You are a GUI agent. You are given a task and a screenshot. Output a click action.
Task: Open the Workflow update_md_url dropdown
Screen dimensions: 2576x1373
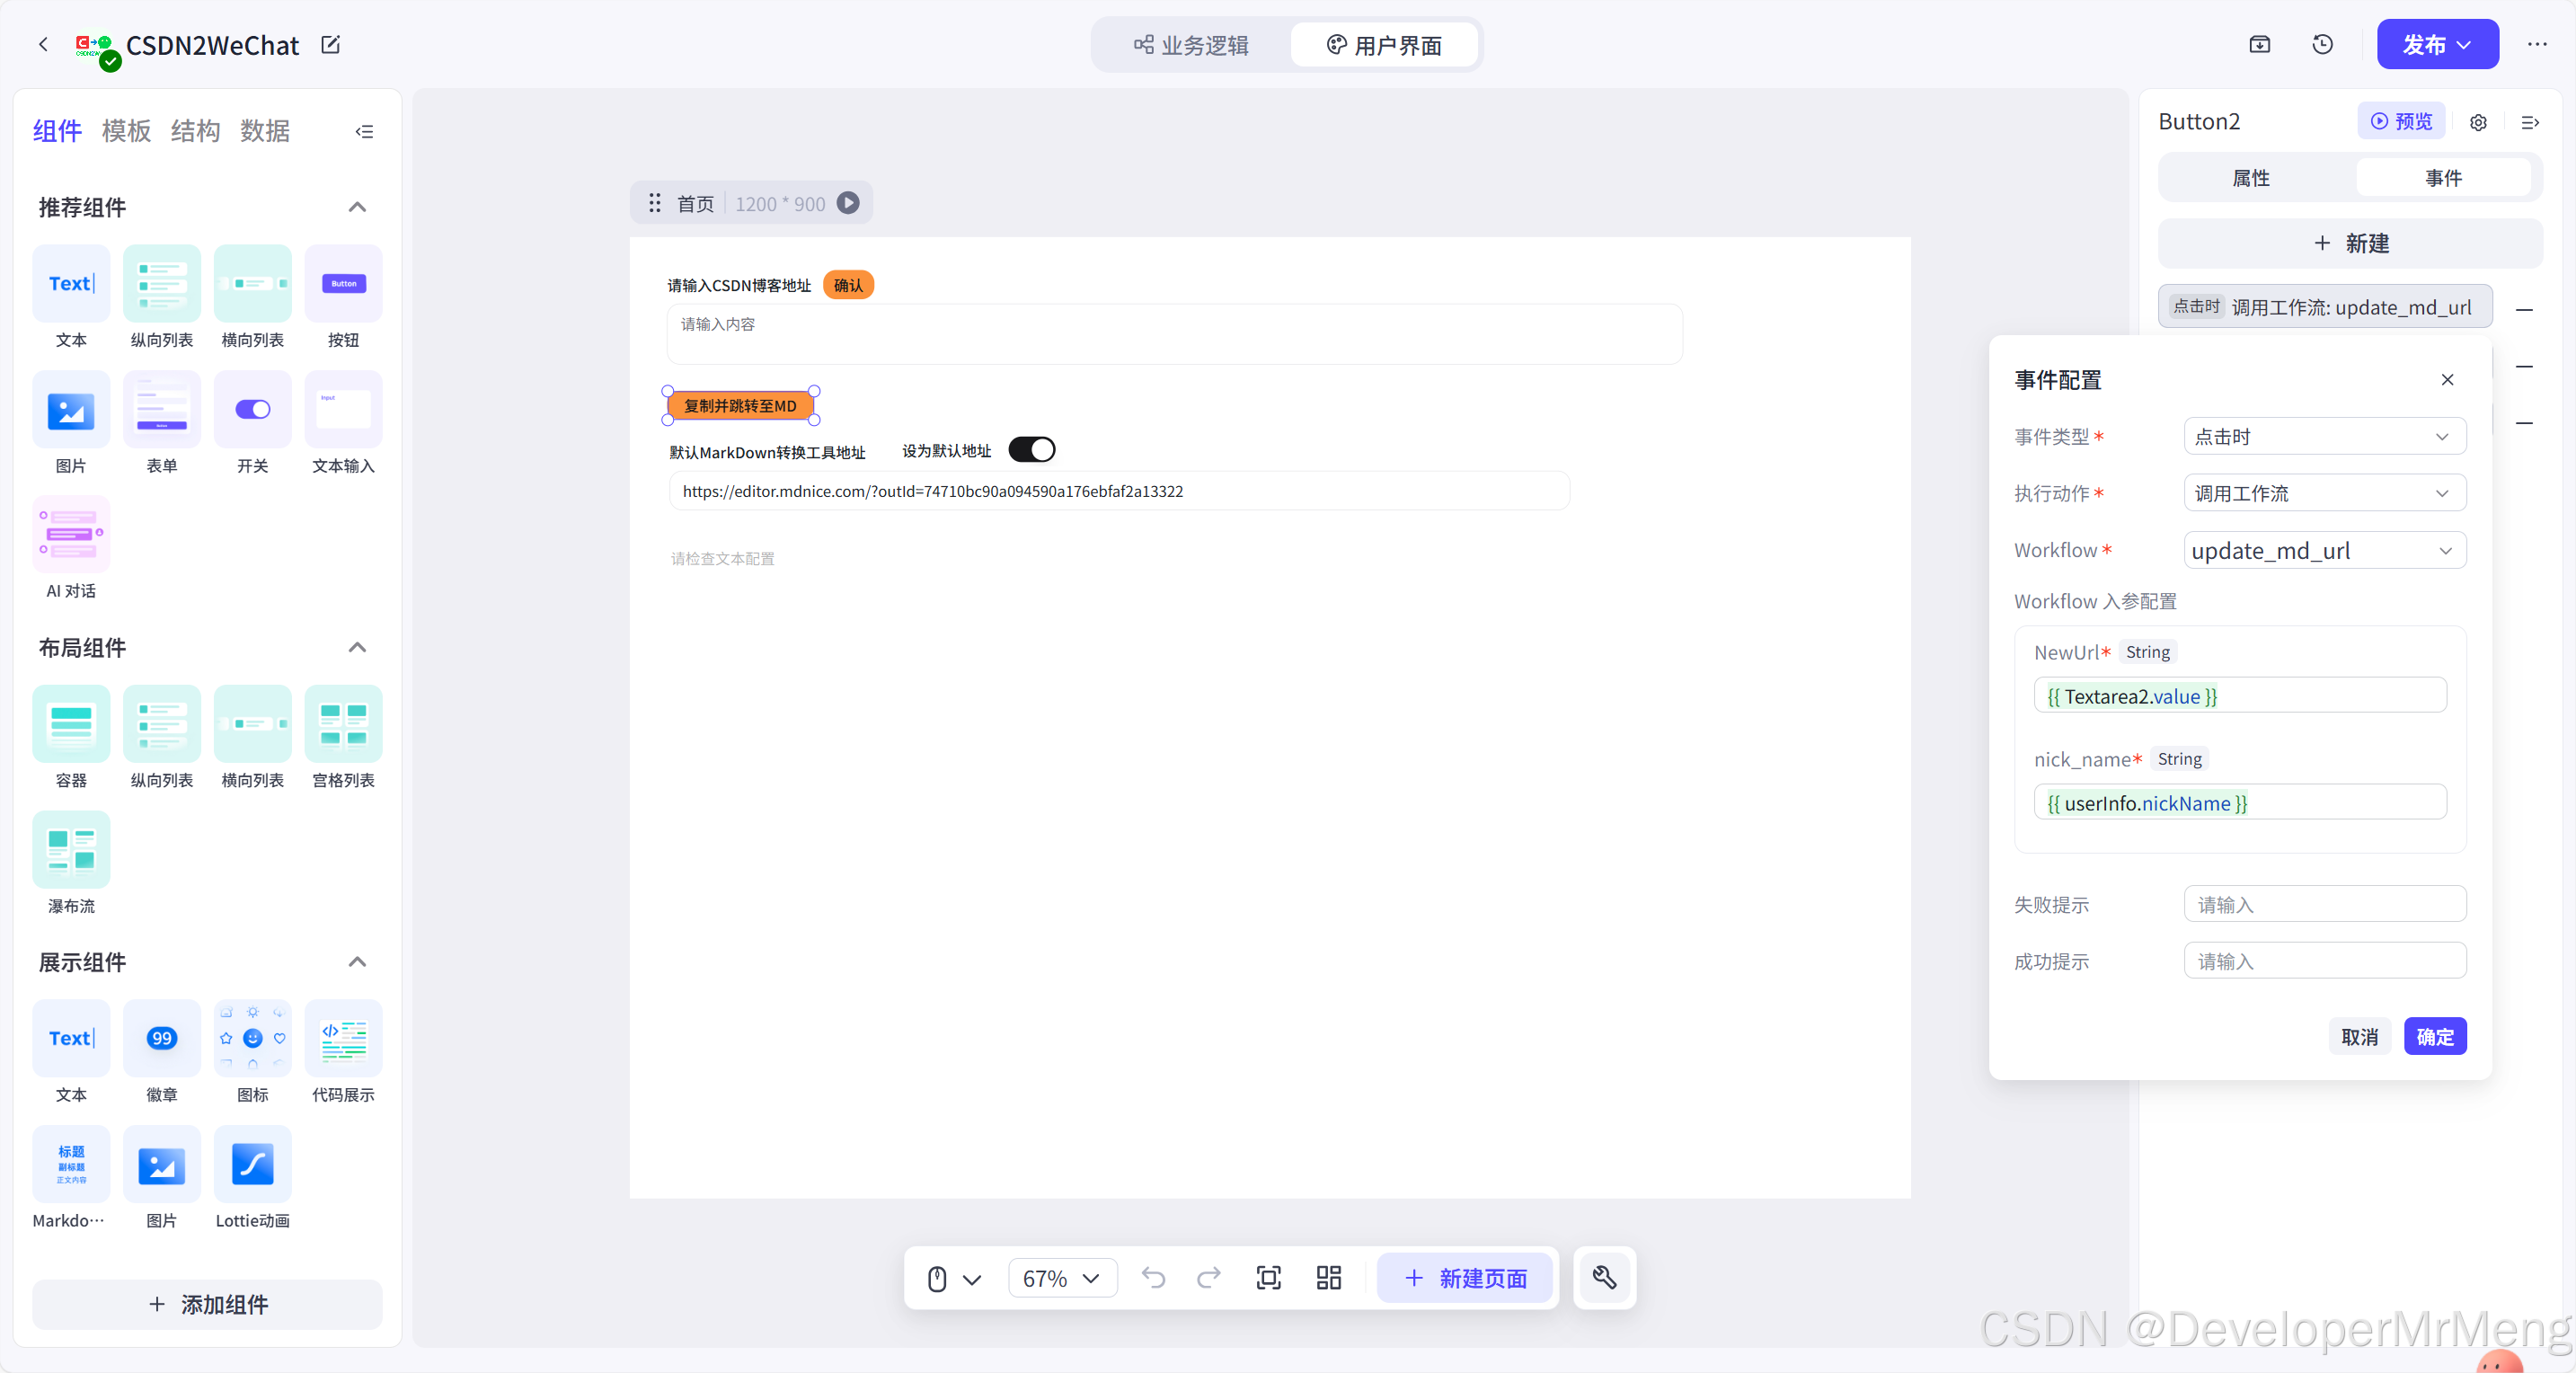click(2324, 551)
